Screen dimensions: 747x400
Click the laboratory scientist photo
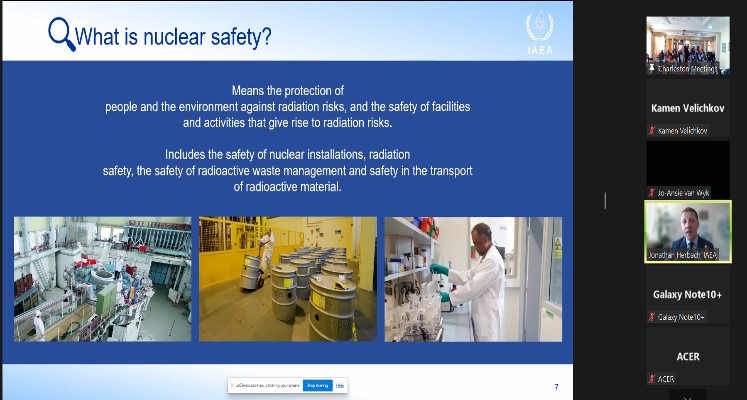point(473,279)
